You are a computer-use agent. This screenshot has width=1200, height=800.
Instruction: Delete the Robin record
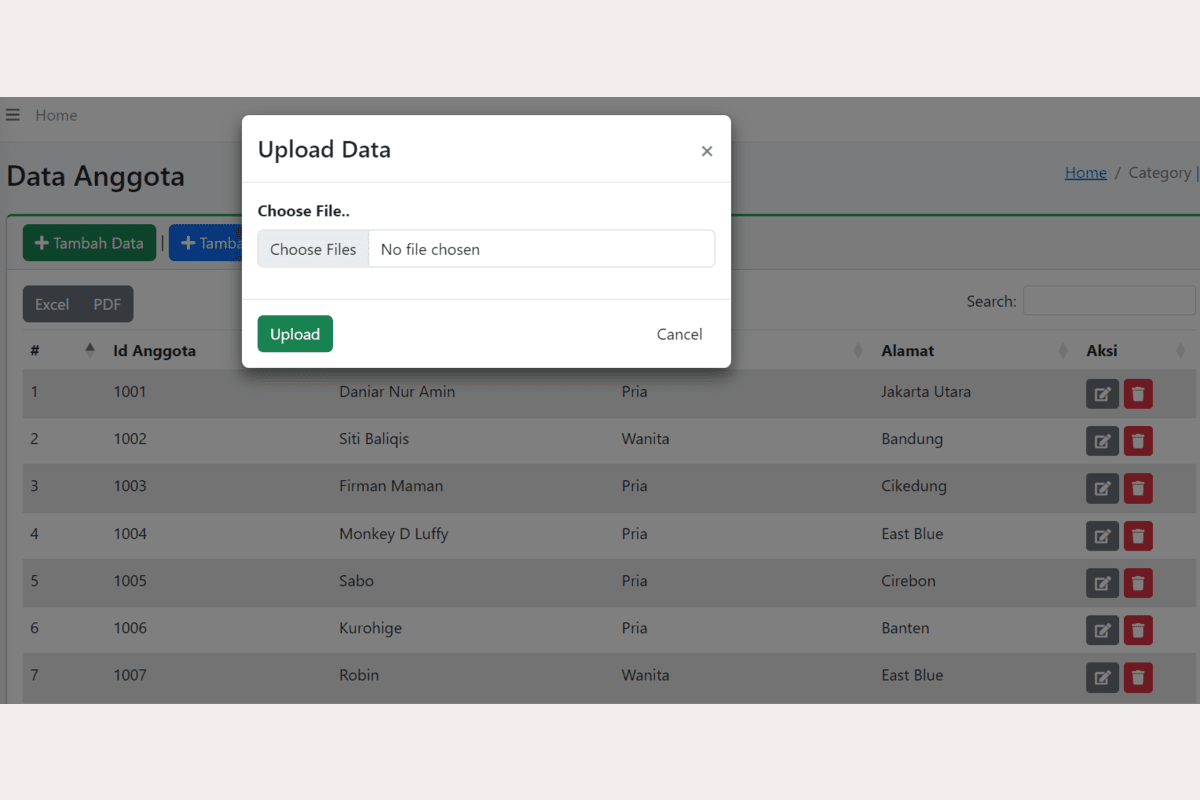click(1138, 678)
